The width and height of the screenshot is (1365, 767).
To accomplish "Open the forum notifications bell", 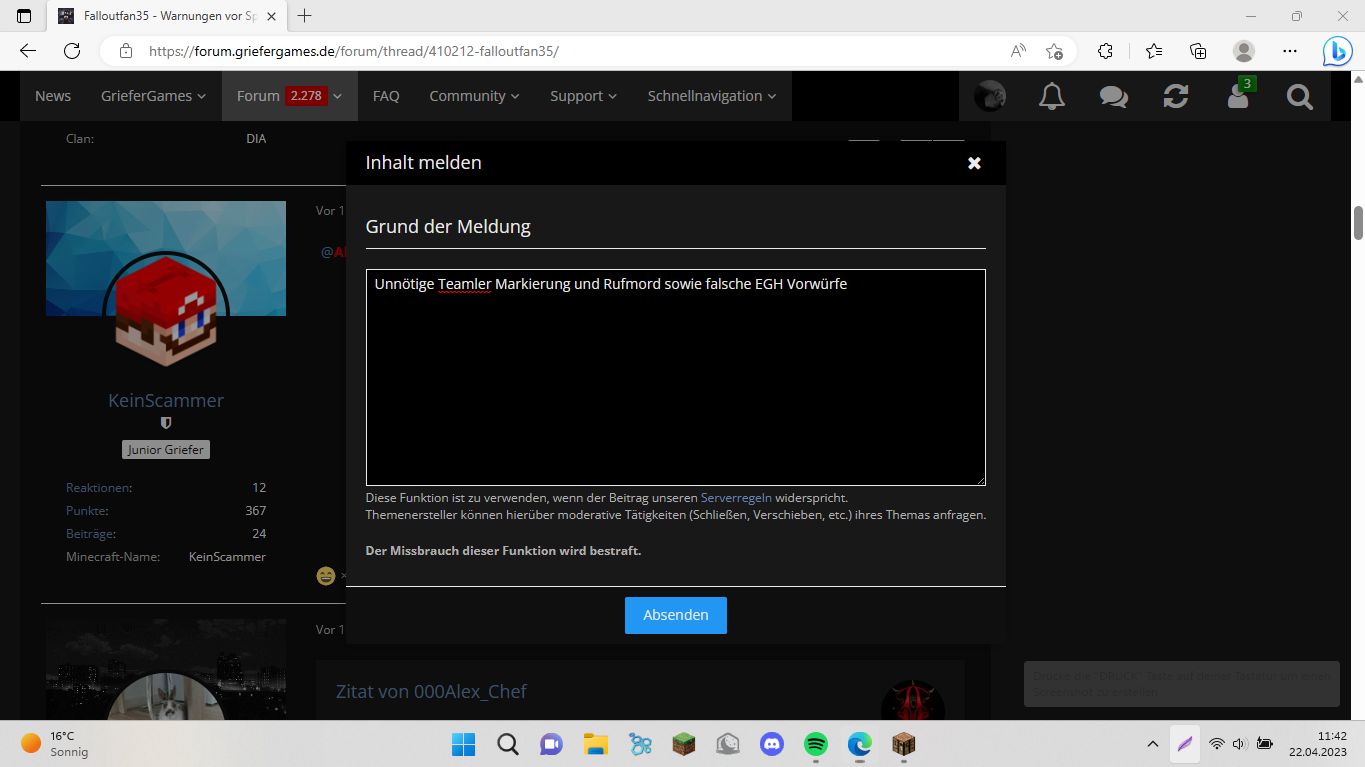I will tap(1051, 96).
